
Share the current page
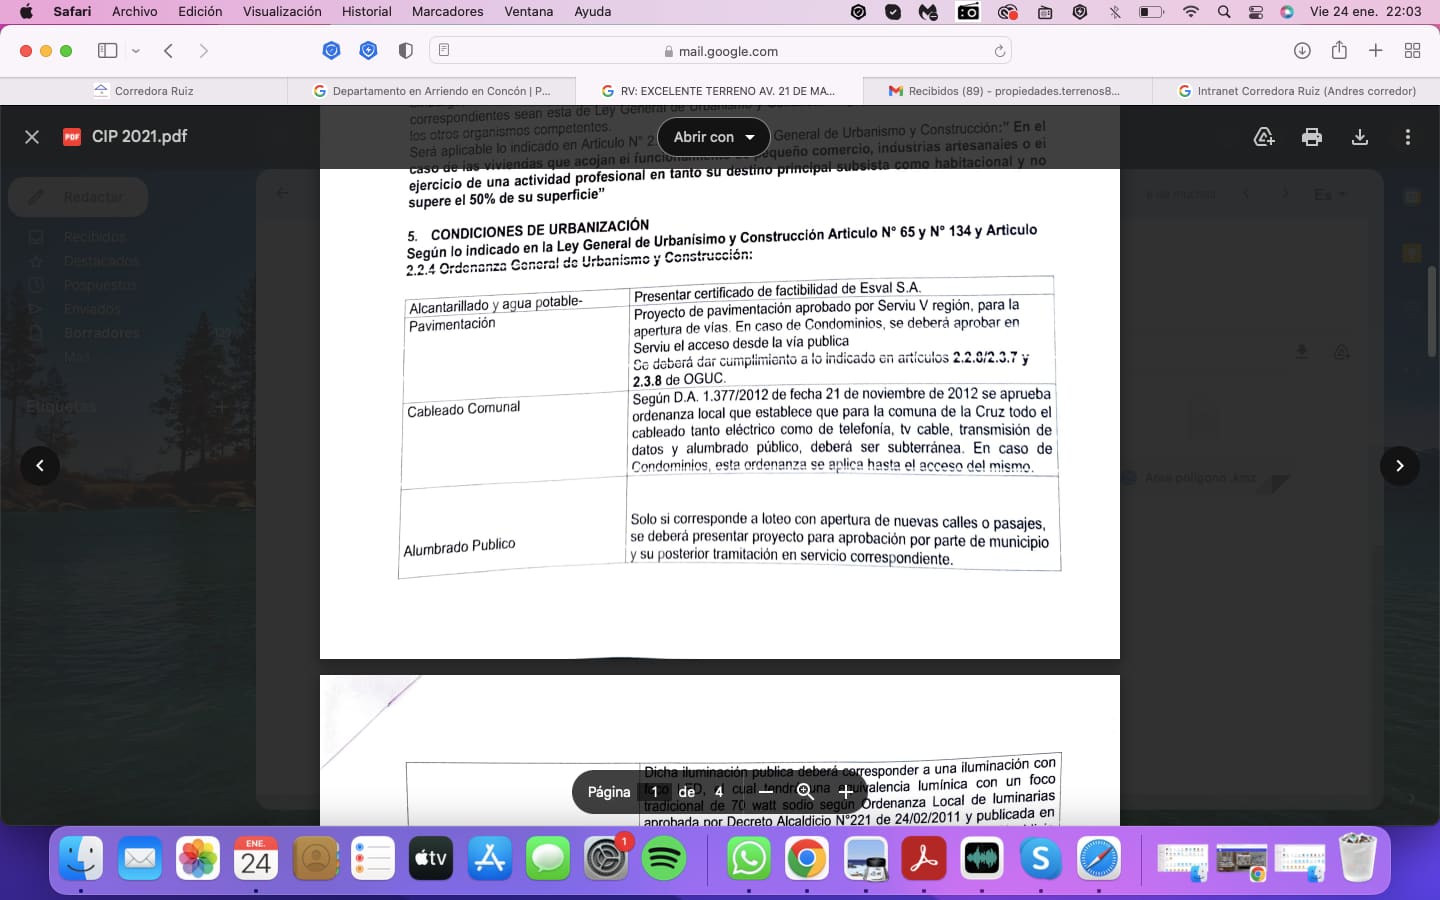(1339, 50)
